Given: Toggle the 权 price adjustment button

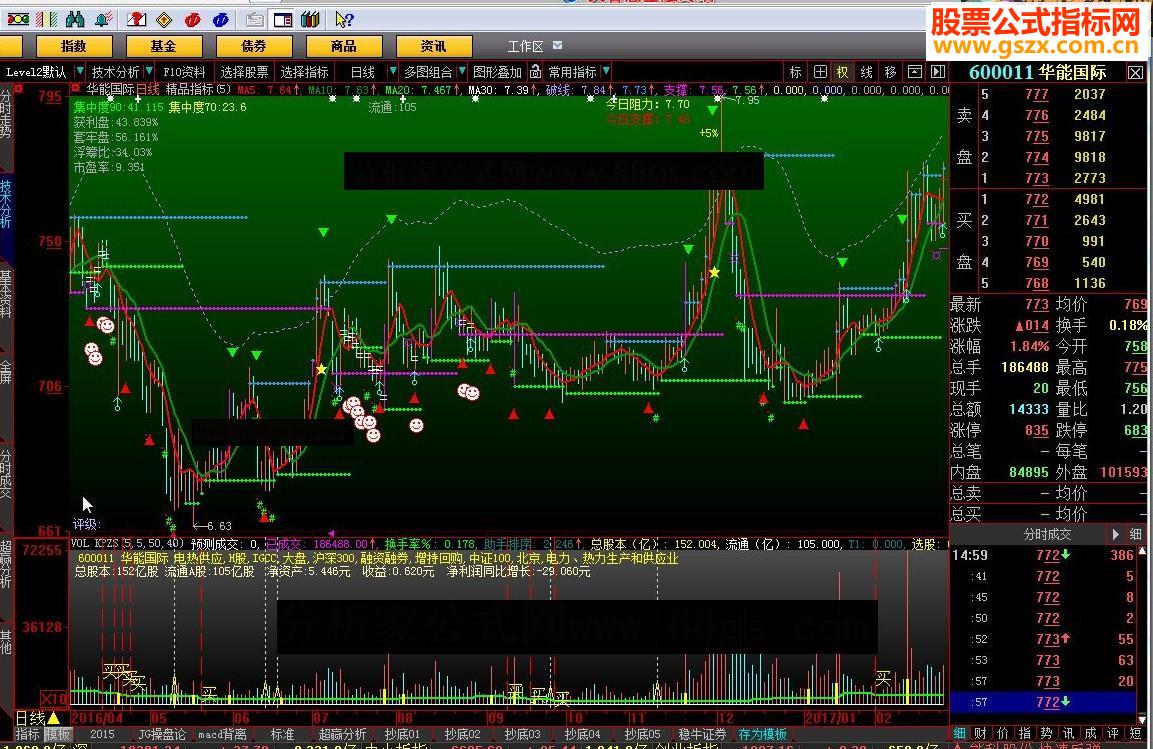Looking at the screenshot, I should click(843, 72).
